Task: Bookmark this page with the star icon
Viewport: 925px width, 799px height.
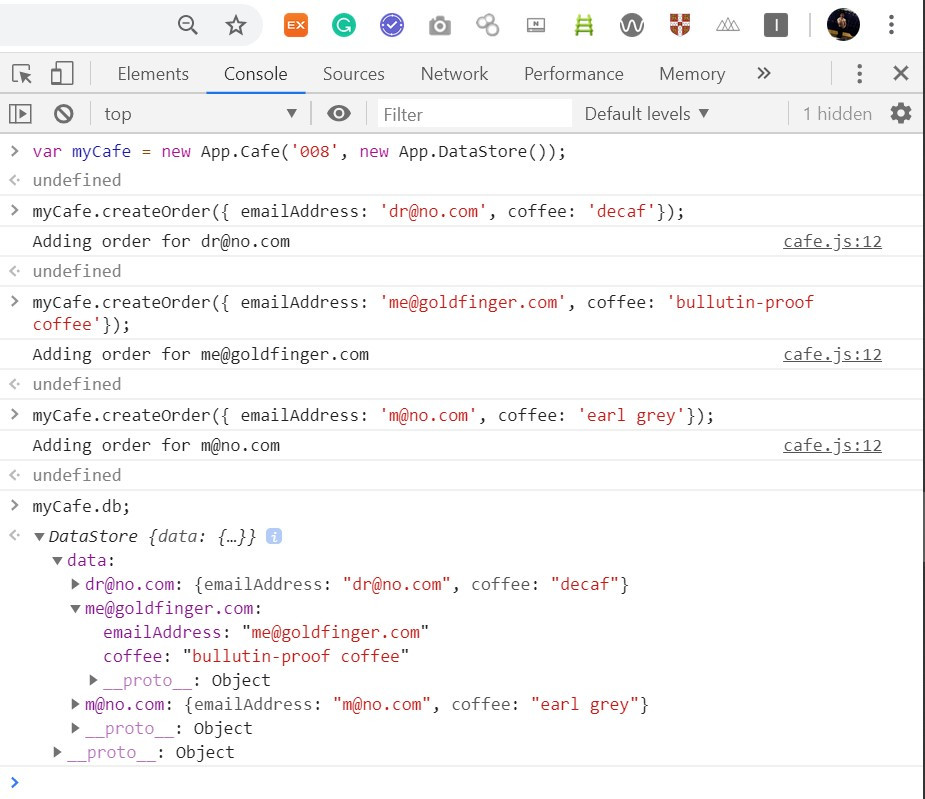Action: [236, 25]
